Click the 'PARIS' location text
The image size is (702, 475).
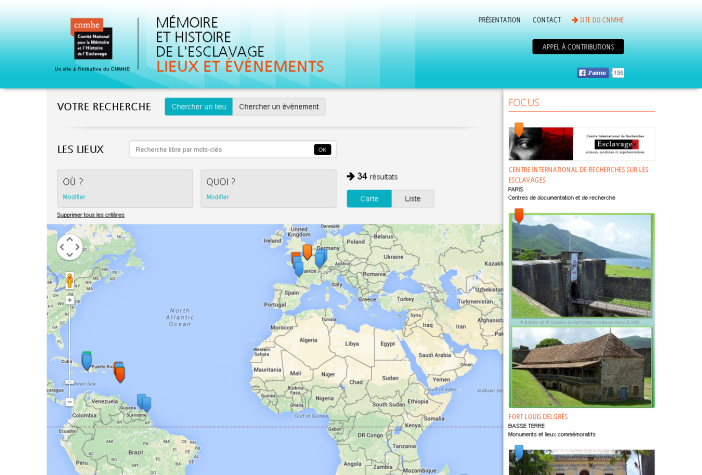[x=515, y=189]
